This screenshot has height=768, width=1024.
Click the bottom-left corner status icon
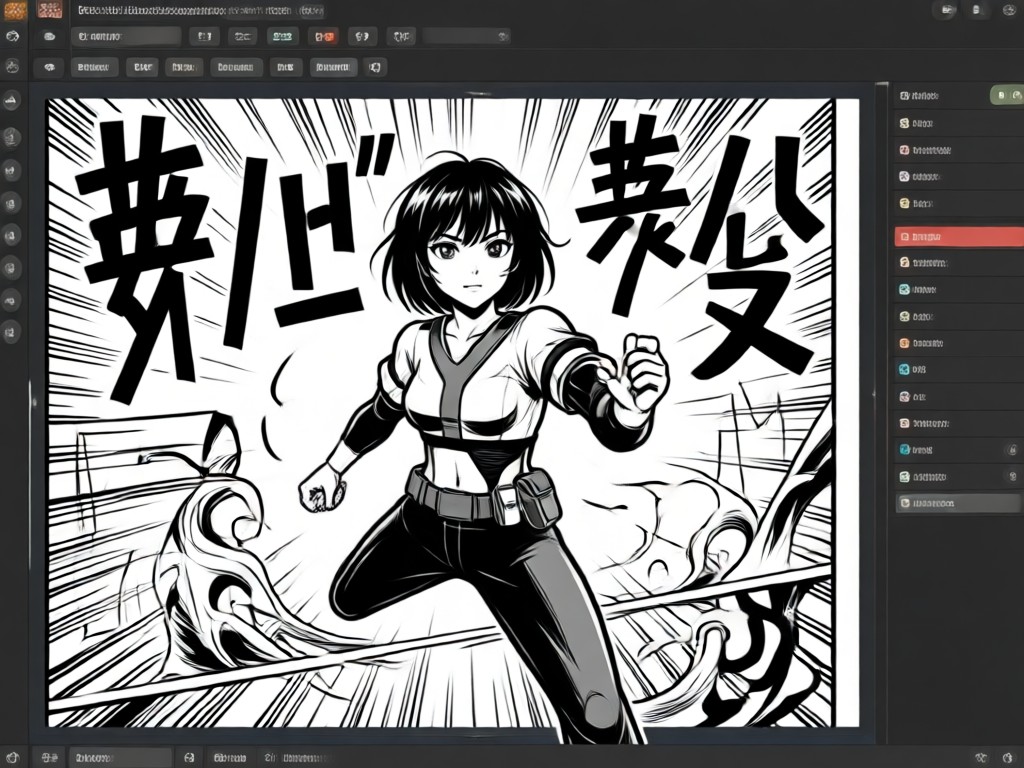pyautogui.click(x=13, y=758)
